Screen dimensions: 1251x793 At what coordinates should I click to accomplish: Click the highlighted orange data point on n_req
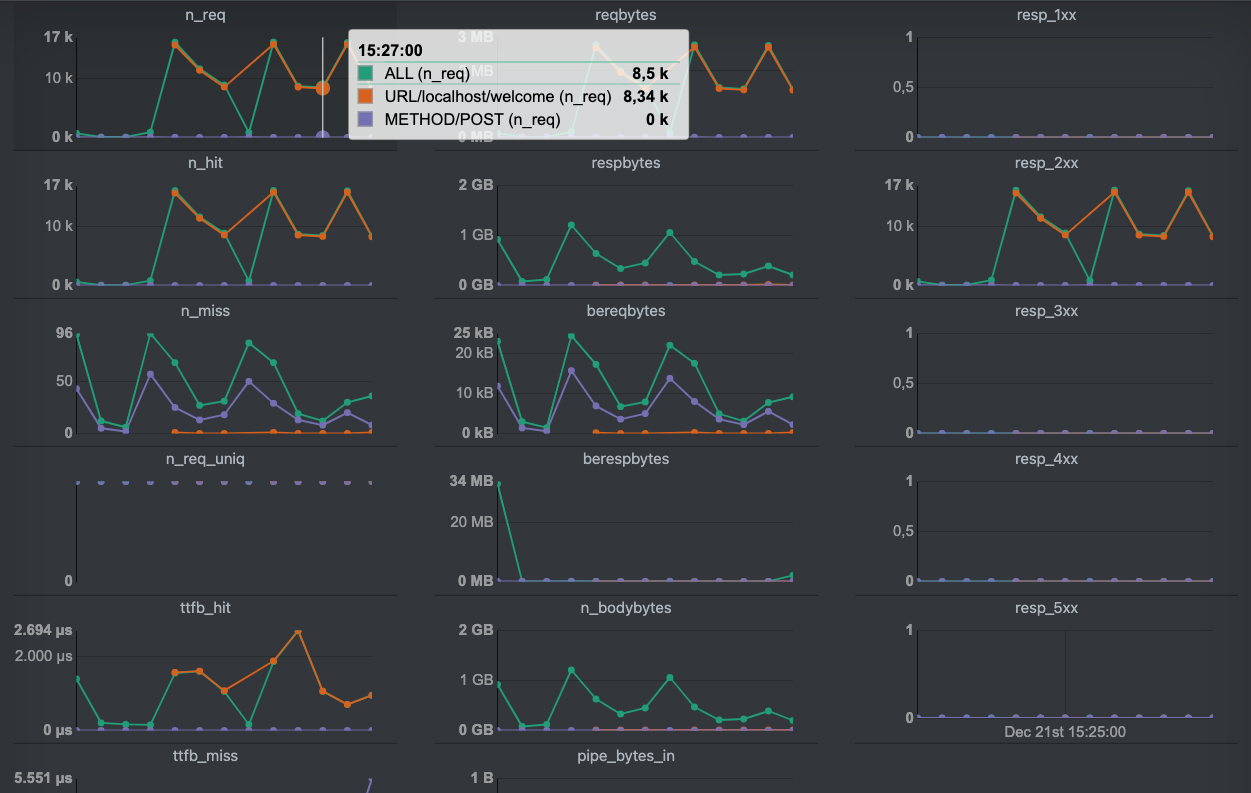pos(322,87)
